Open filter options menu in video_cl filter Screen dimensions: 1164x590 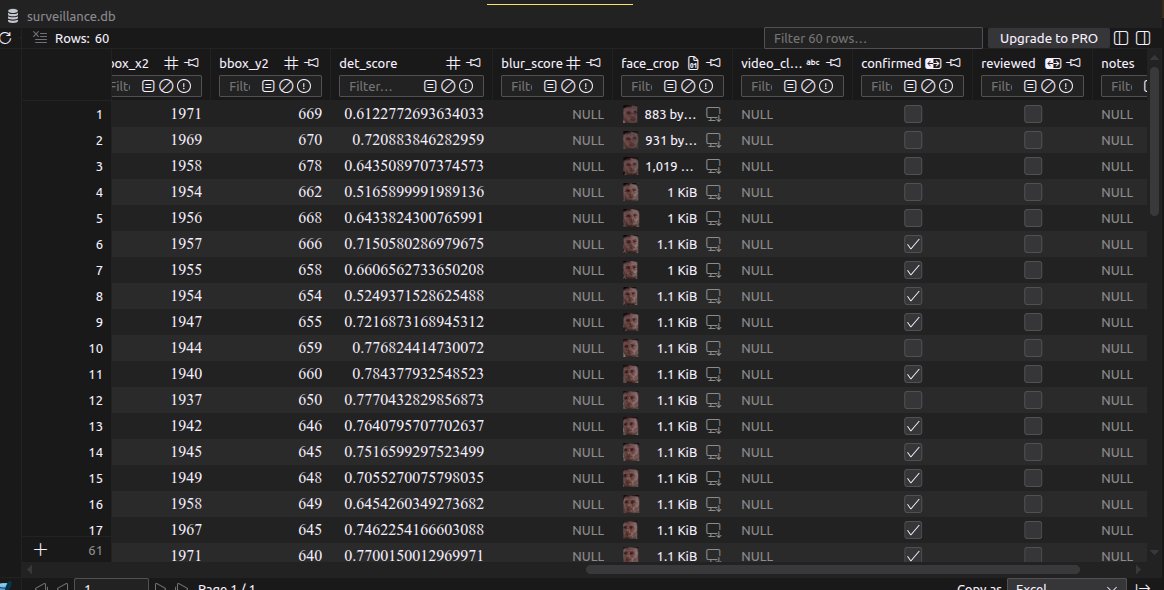coord(790,86)
